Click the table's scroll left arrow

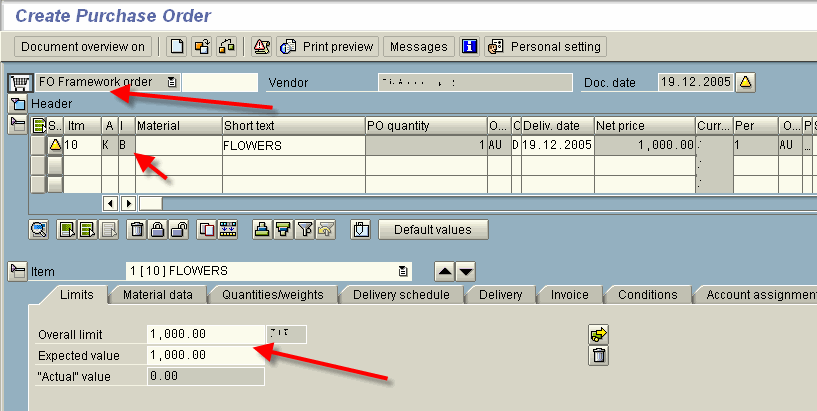pyautogui.click(x=110, y=204)
